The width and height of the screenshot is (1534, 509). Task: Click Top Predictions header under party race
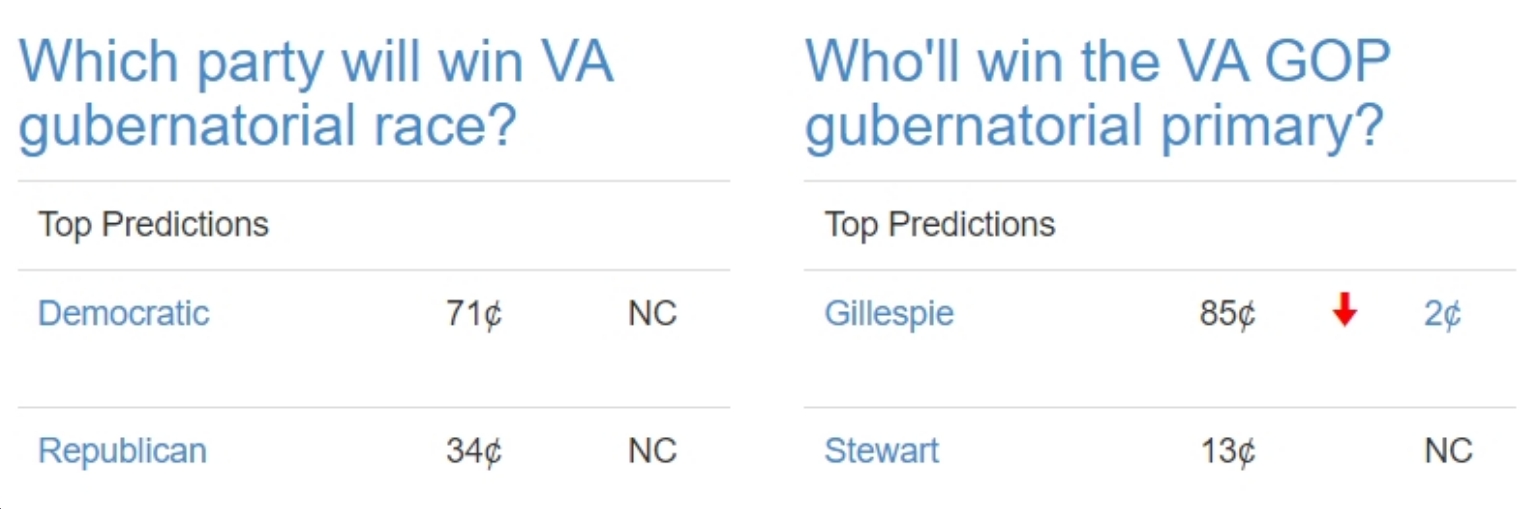(x=153, y=225)
